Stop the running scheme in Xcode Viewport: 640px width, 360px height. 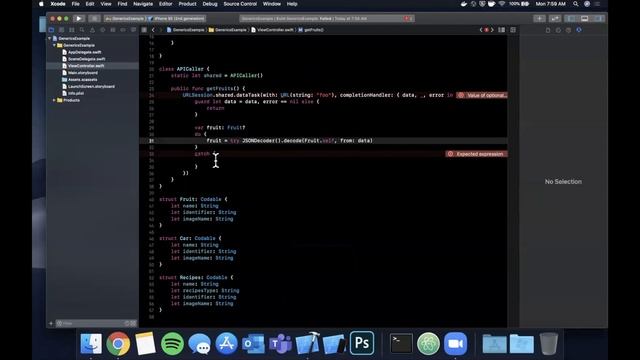(94, 18)
